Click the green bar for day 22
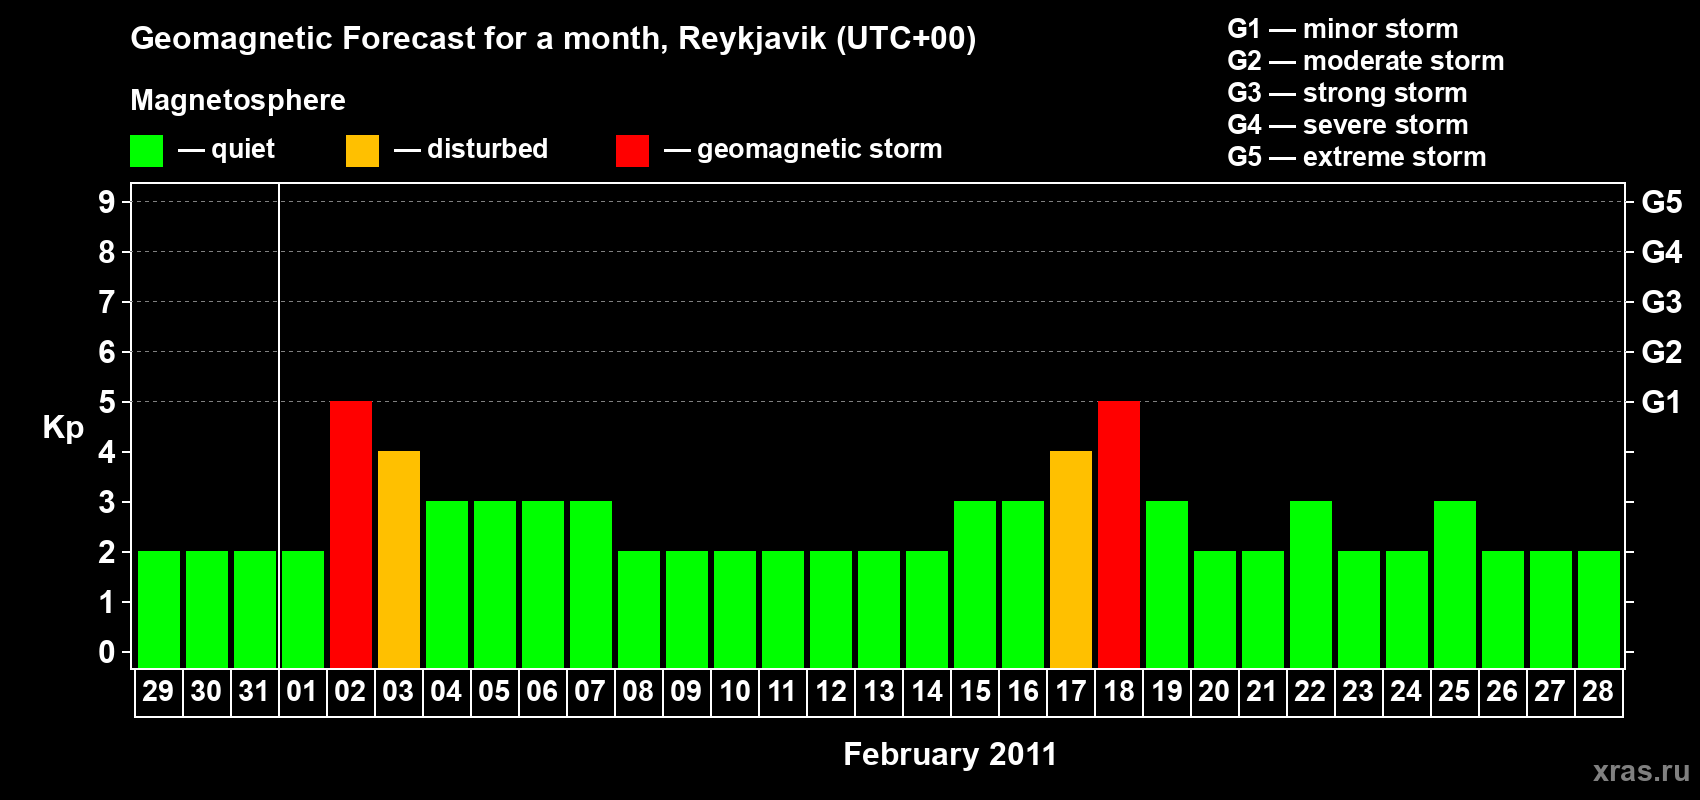This screenshot has width=1700, height=800. tap(1311, 584)
